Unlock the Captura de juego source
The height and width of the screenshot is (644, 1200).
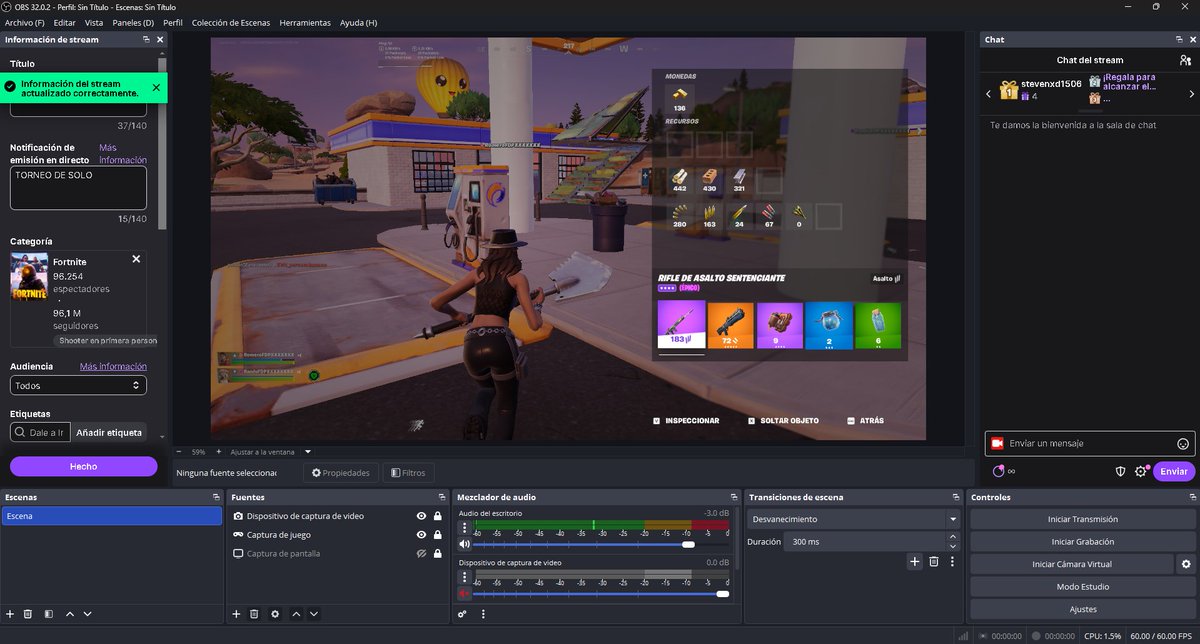438,535
